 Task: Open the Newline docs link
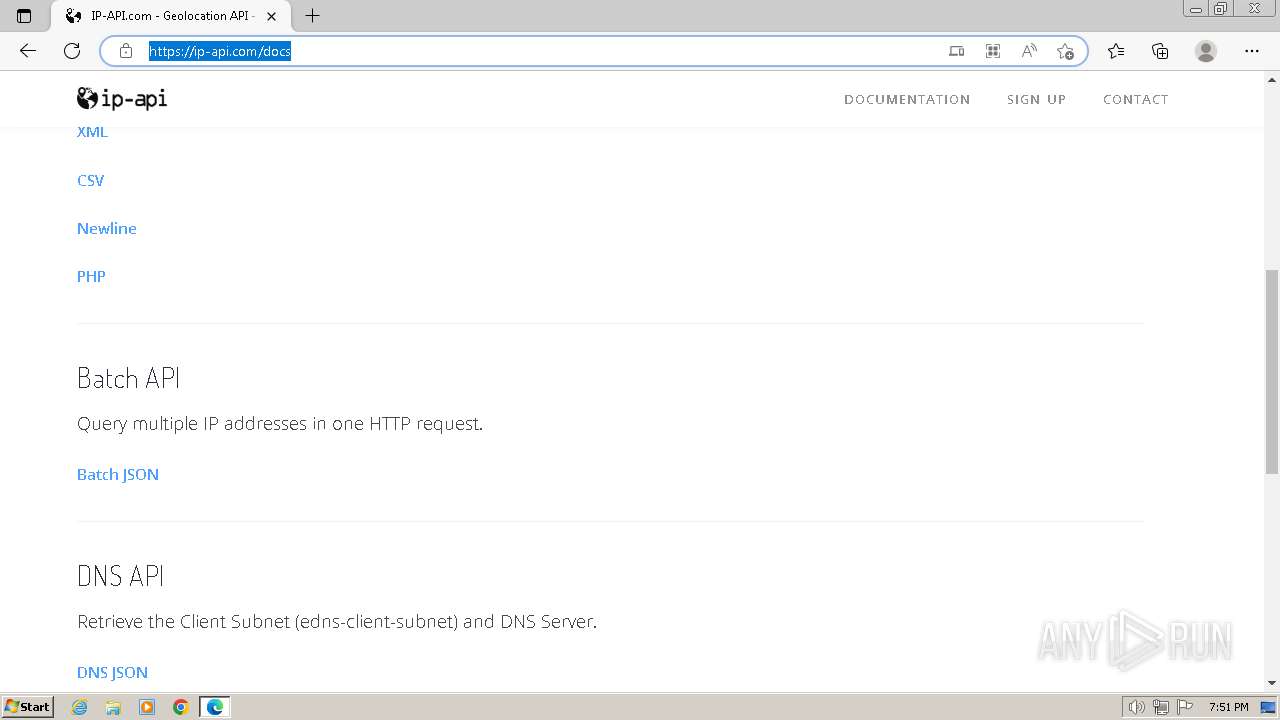[x=107, y=228]
